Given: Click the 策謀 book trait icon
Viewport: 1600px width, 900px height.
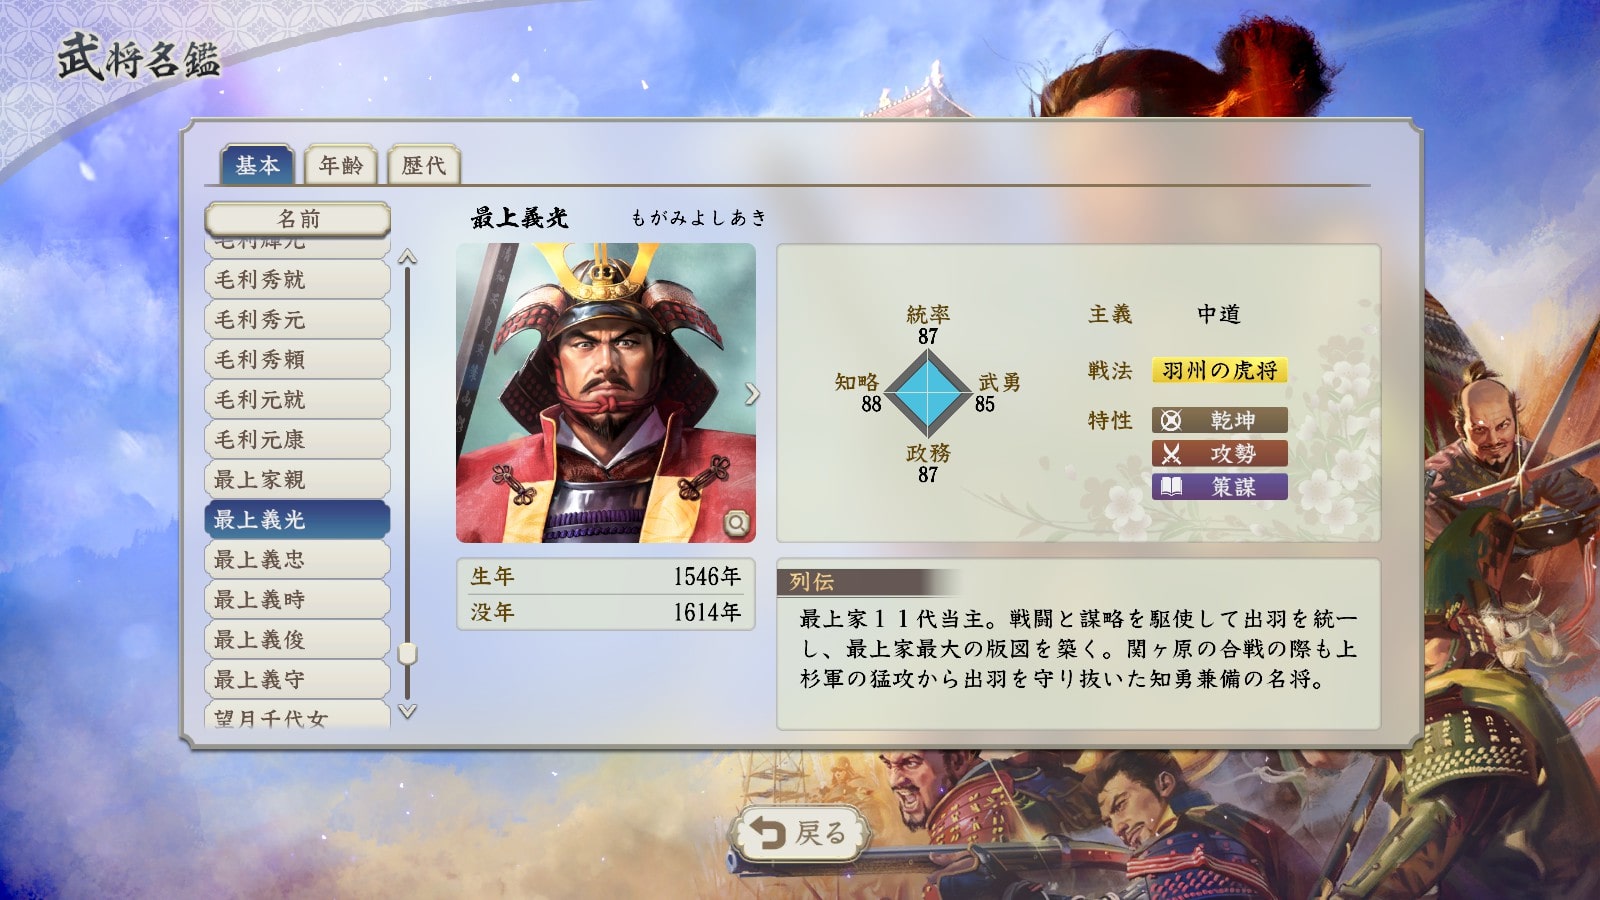Looking at the screenshot, I should [1171, 487].
